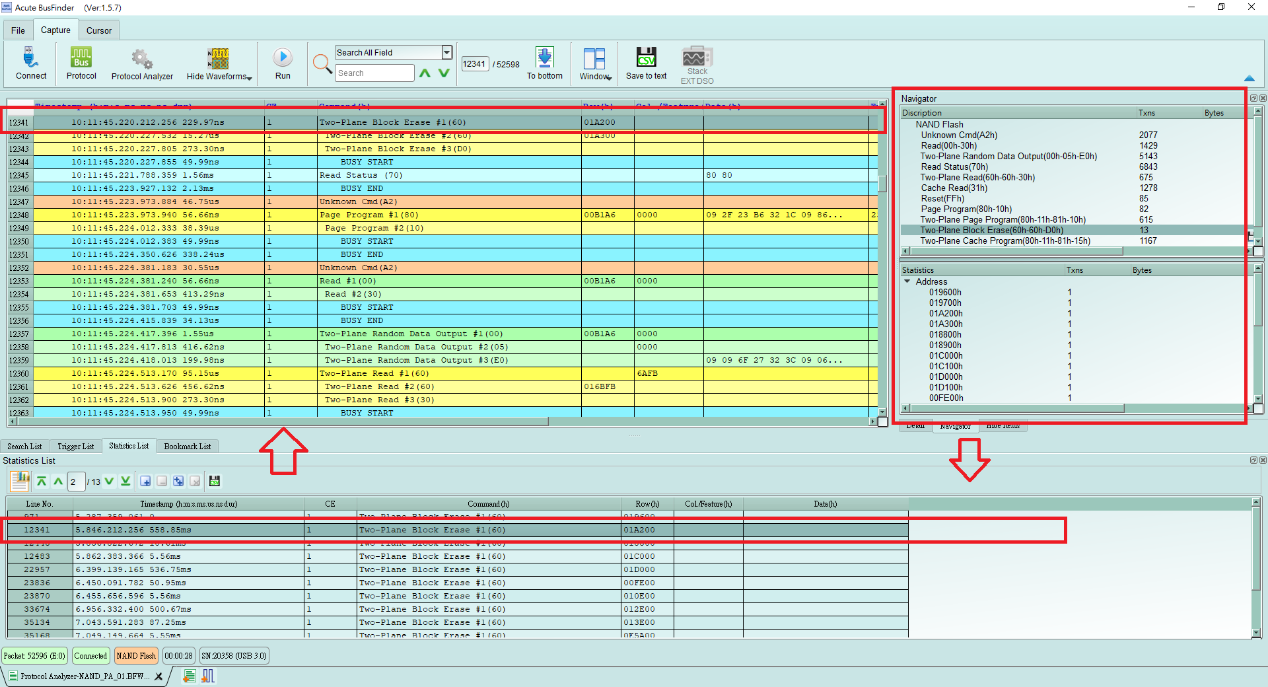Click new logic analyzer waveform icon

coord(207,676)
